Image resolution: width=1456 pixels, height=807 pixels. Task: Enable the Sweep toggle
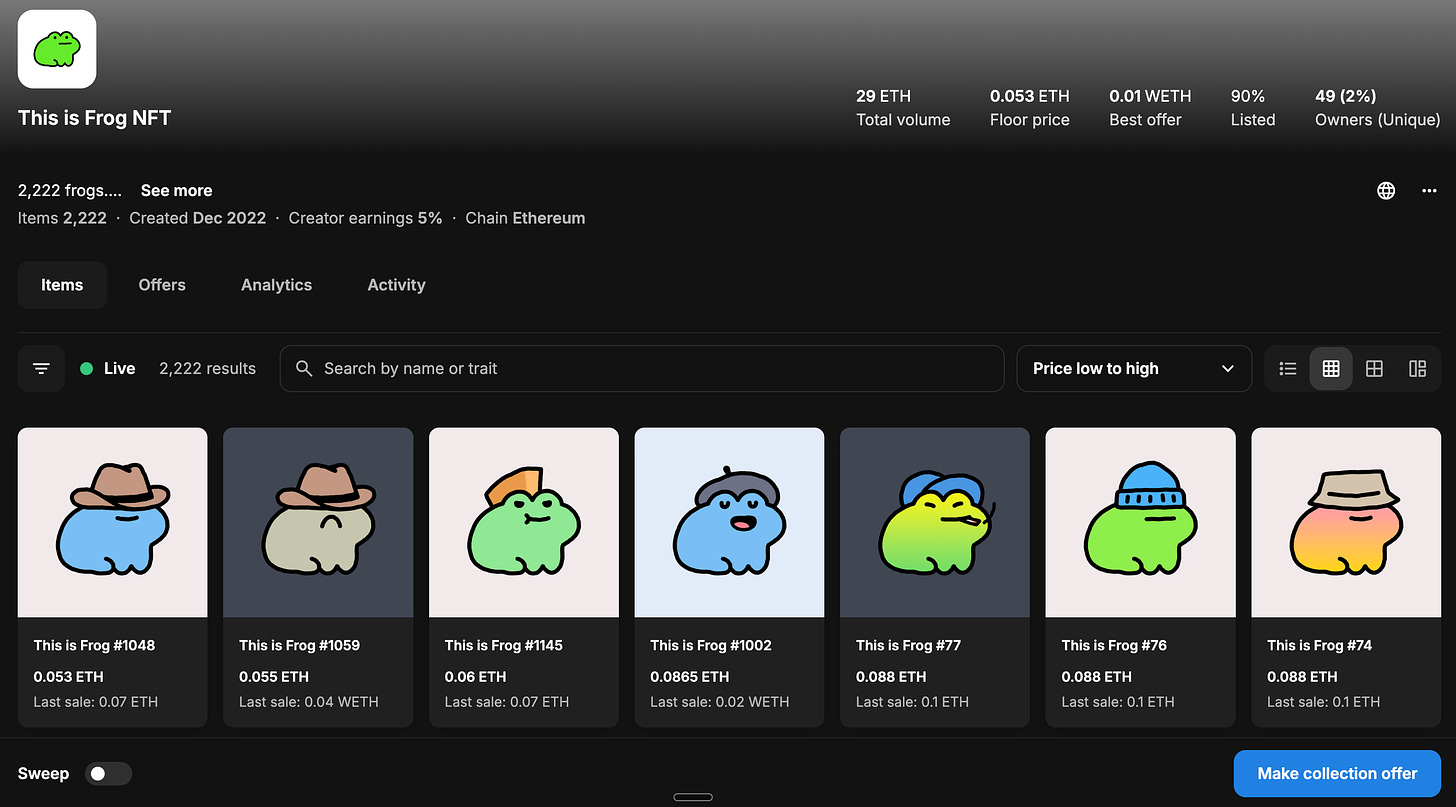(108, 773)
